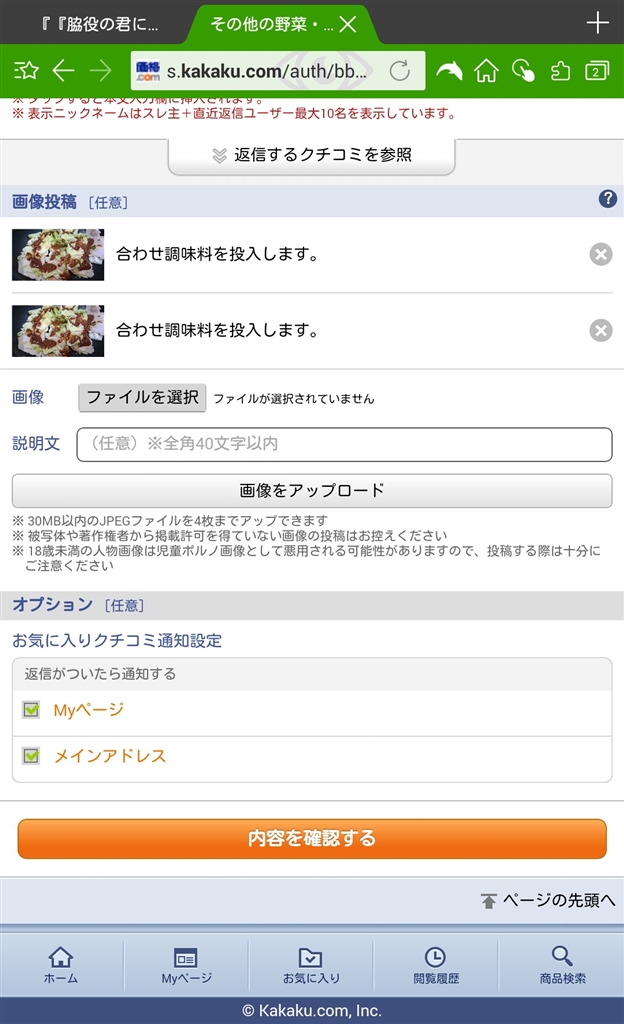Open 閲覧履歴 in bottom navigation
Screen dimensions: 624x1024
tap(435, 965)
